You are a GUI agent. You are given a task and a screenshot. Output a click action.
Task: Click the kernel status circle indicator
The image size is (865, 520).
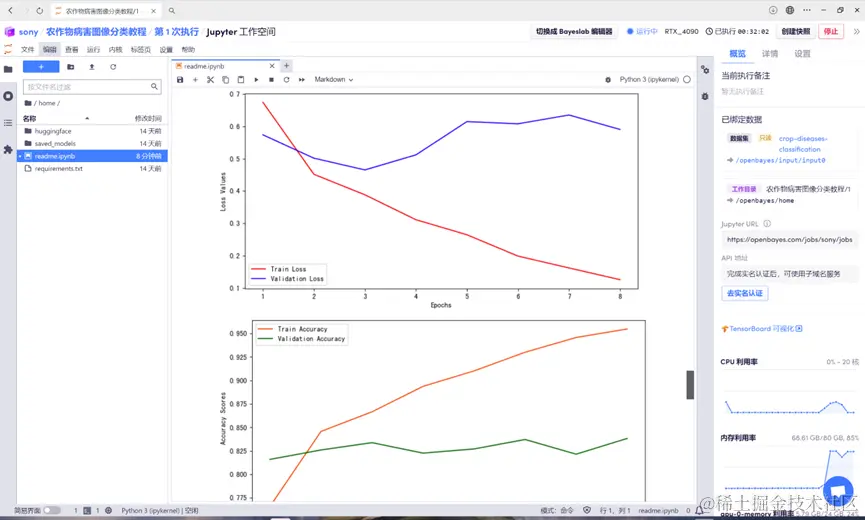[x=687, y=79]
